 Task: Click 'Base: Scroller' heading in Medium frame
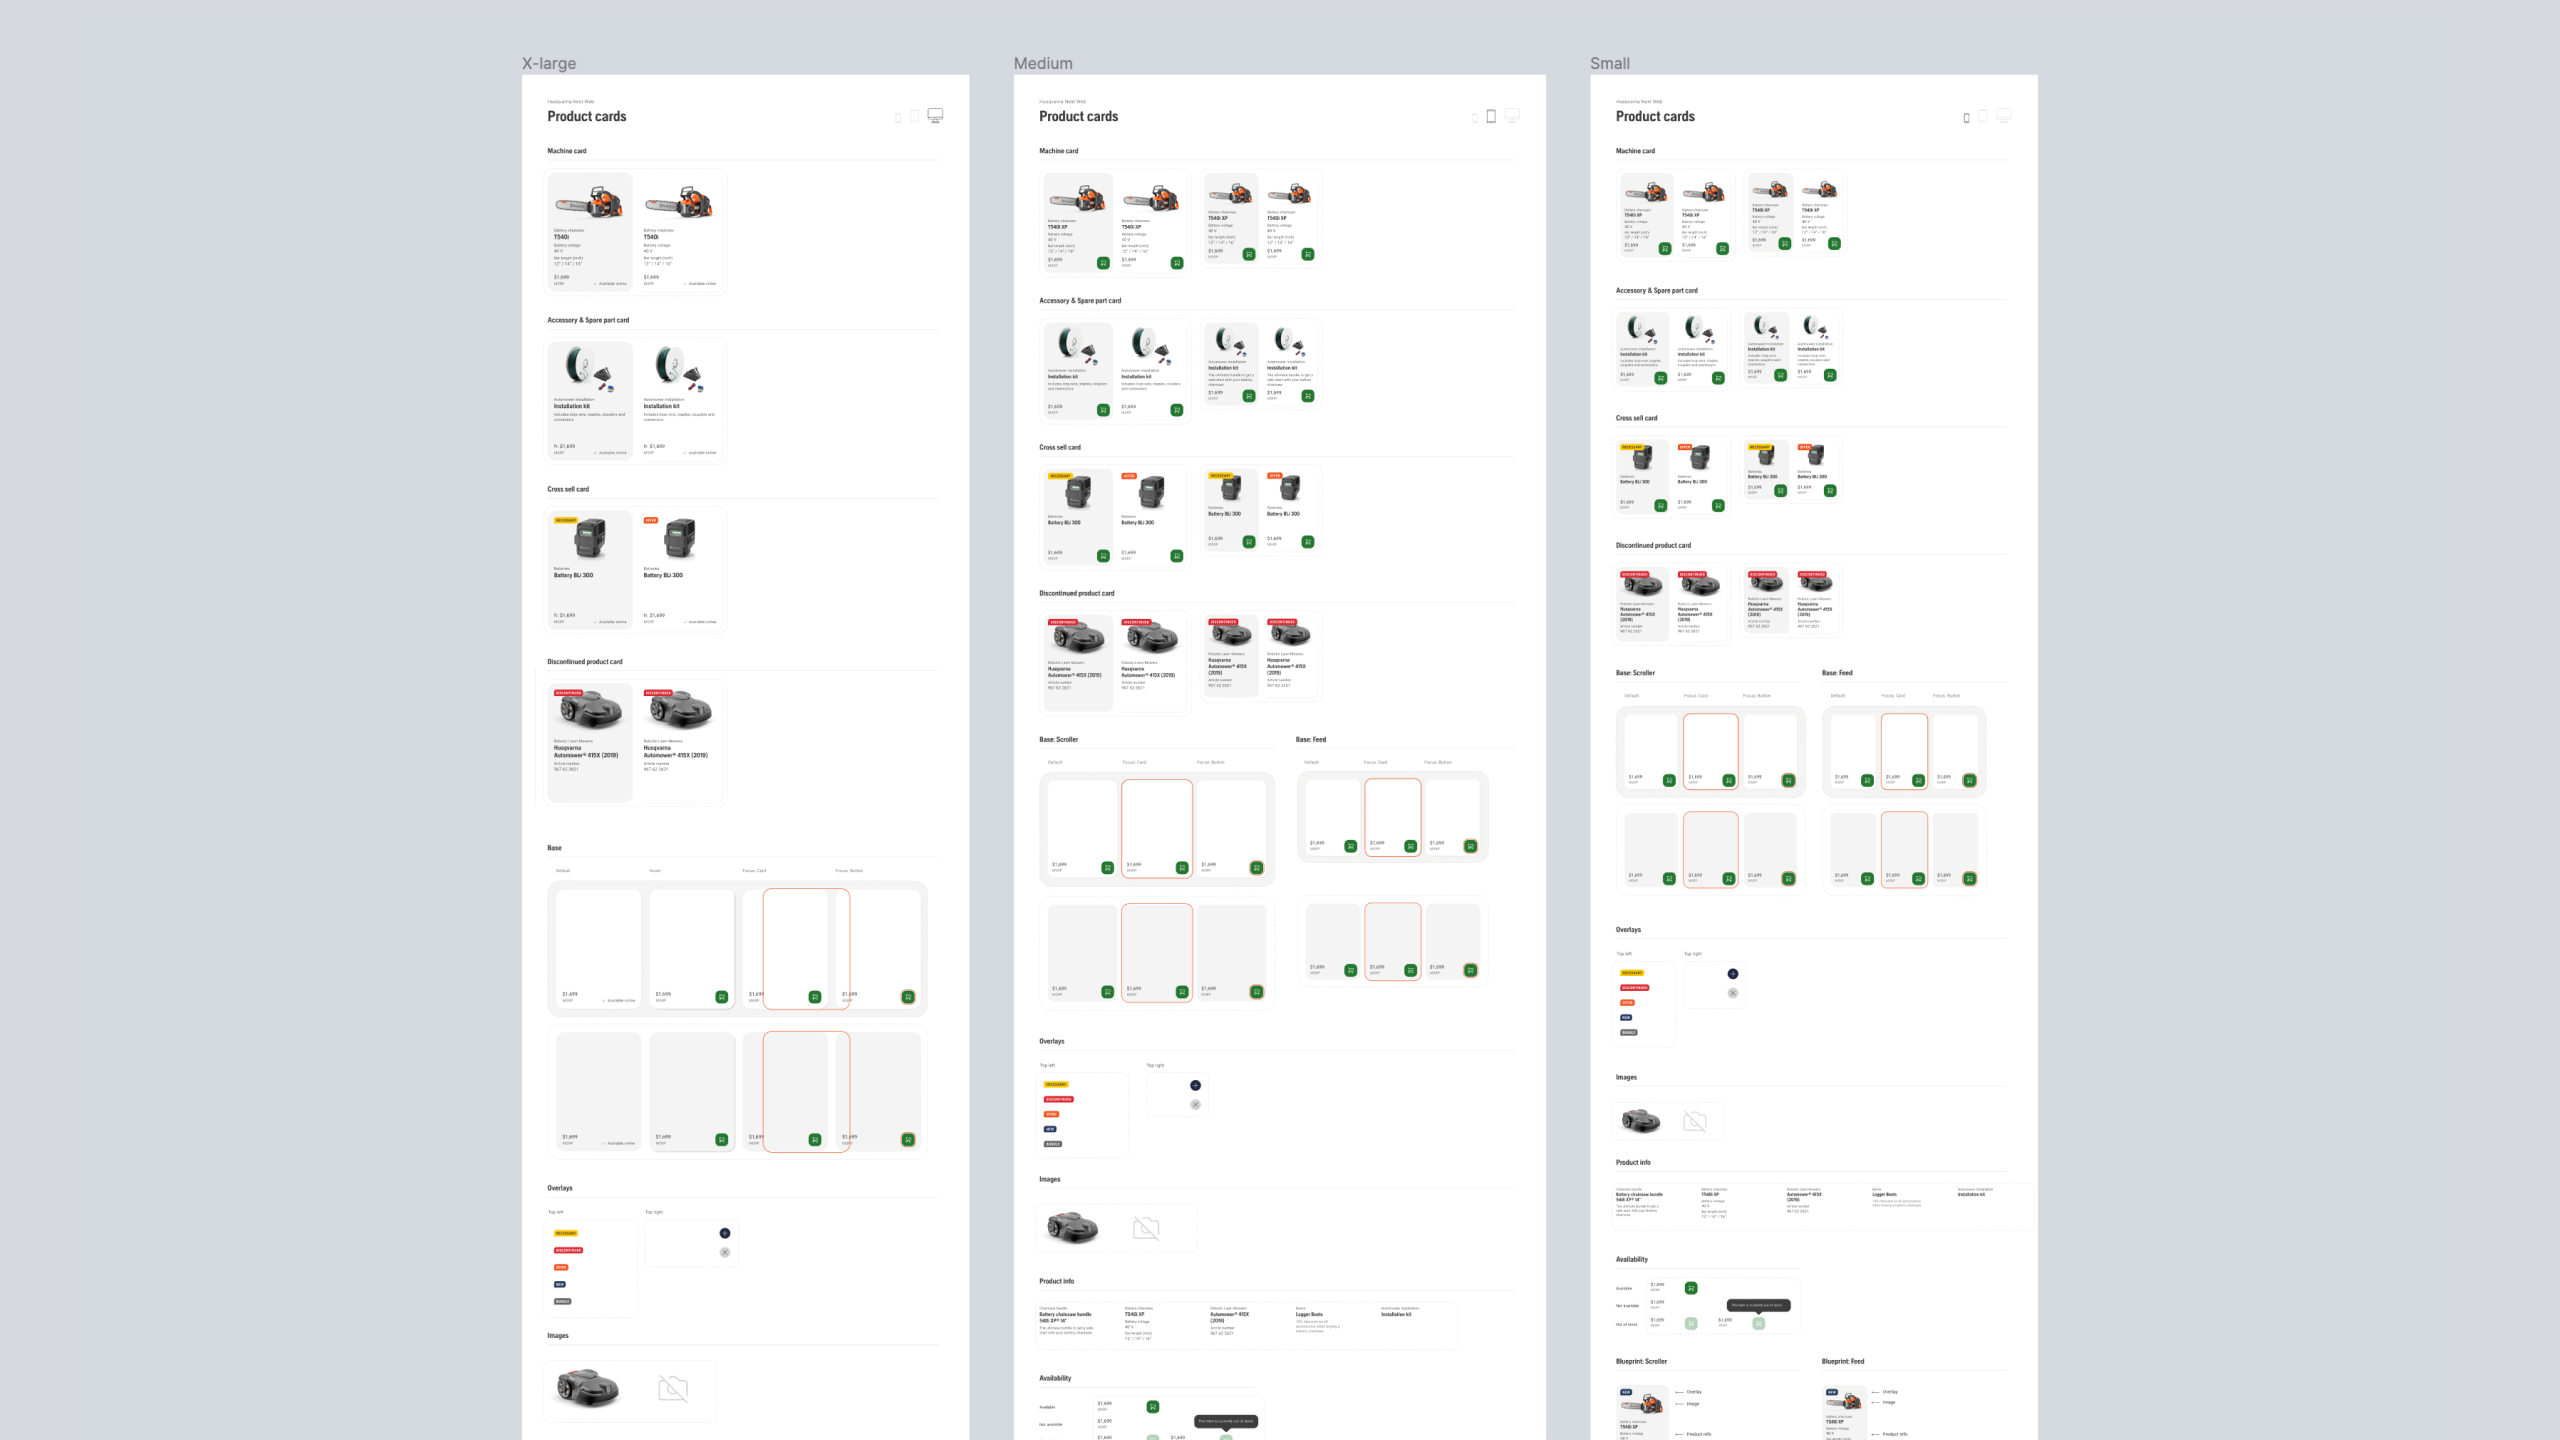pyautogui.click(x=1058, y=739)
